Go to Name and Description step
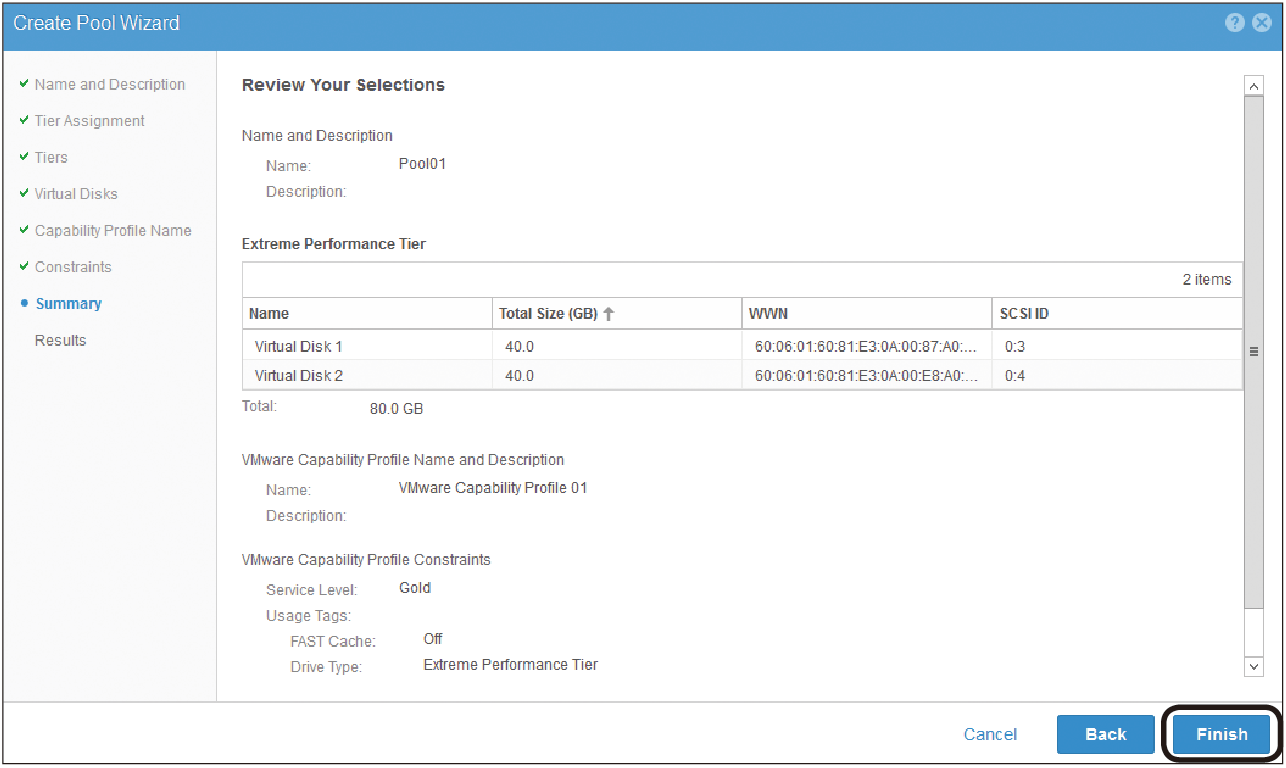 (x=110, y=84)
